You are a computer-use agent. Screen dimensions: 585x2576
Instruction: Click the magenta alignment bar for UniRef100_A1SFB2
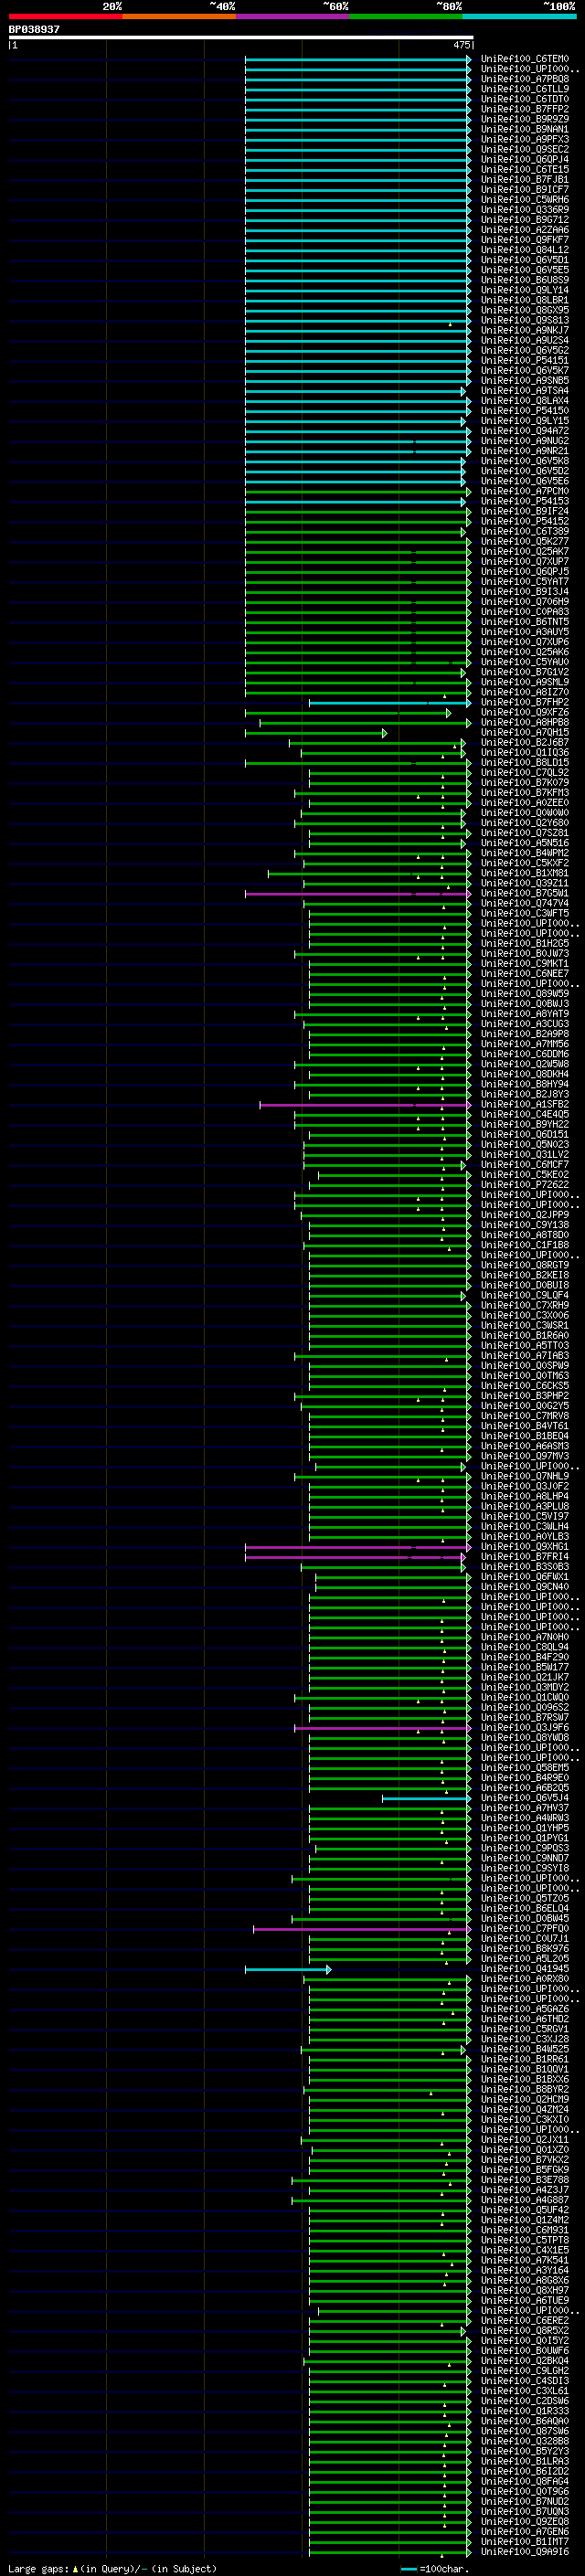point(364,1105)
